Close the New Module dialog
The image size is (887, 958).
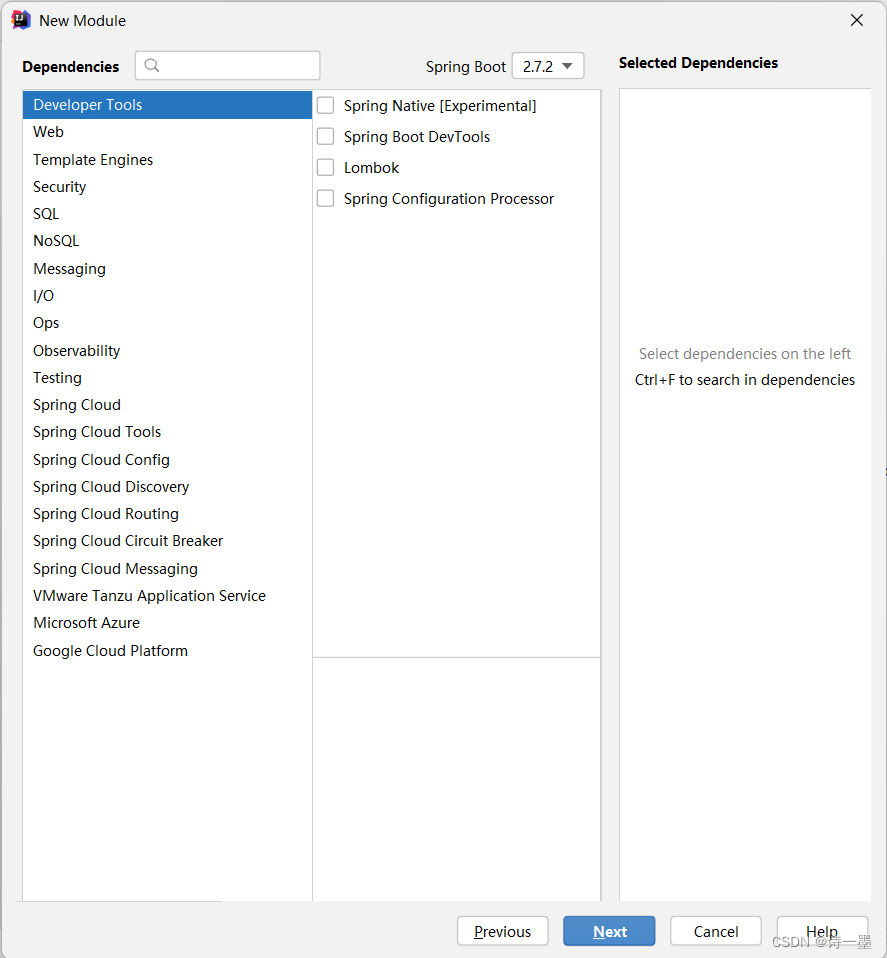click(856, 20)
